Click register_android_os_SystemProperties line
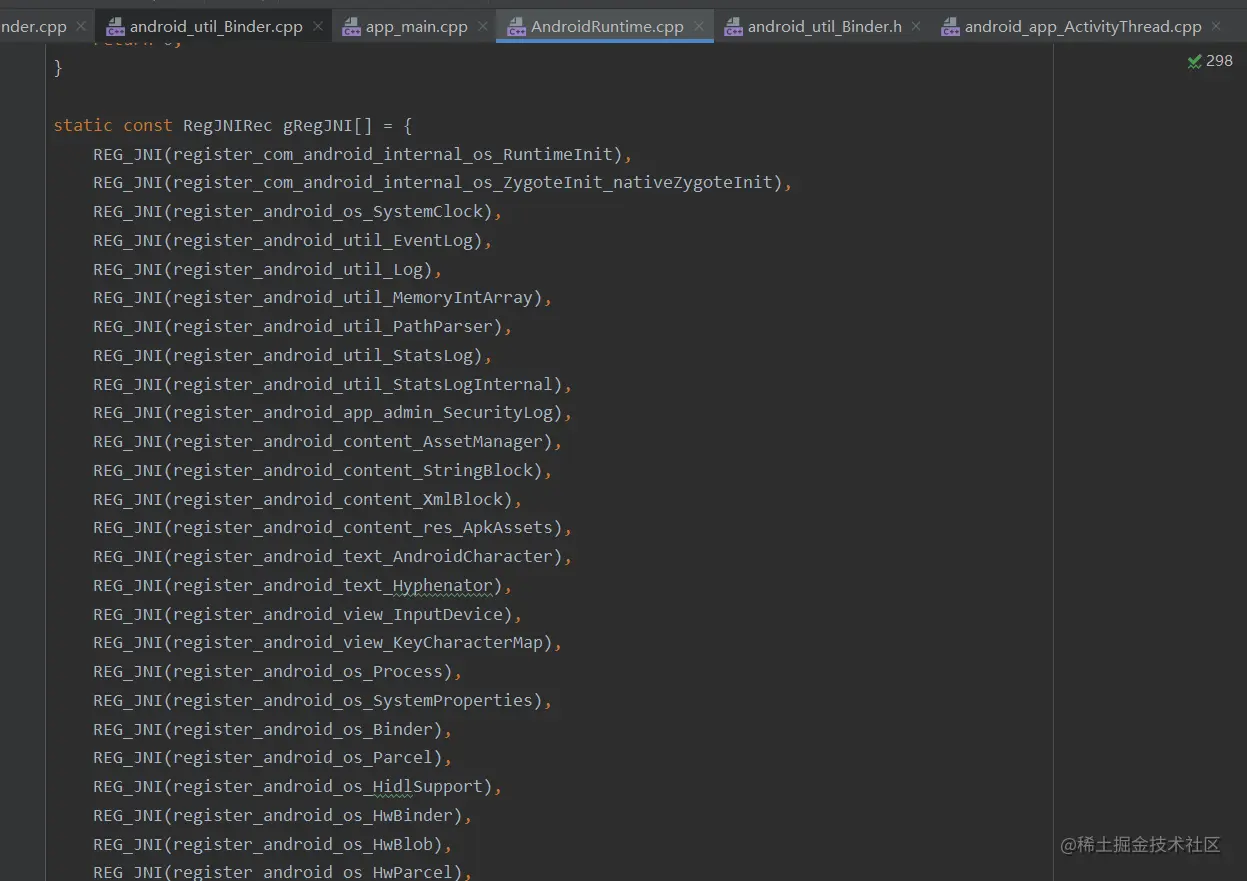 323,700
